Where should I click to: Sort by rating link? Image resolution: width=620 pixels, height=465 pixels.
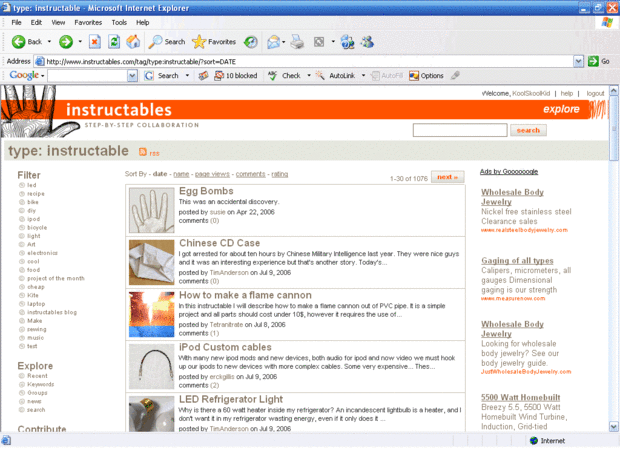pyautogui.click(x=280, y=174)
